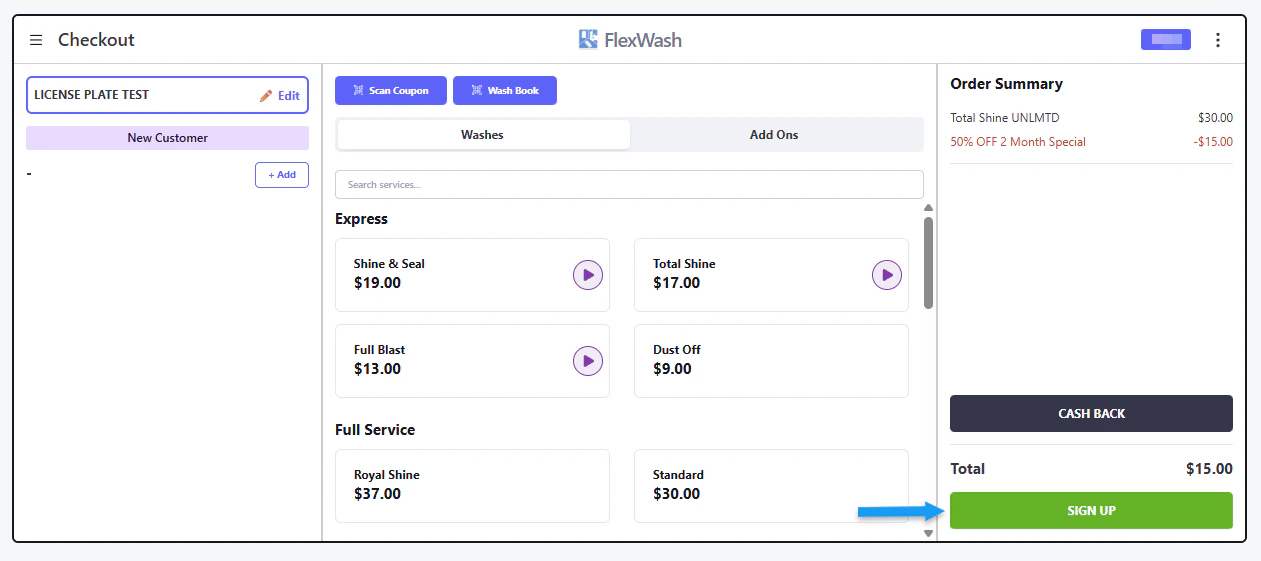The height and width of the screenshot is (561, 1261).
Task: Click the pencil Edit icon for license plate
Action: 266,96
